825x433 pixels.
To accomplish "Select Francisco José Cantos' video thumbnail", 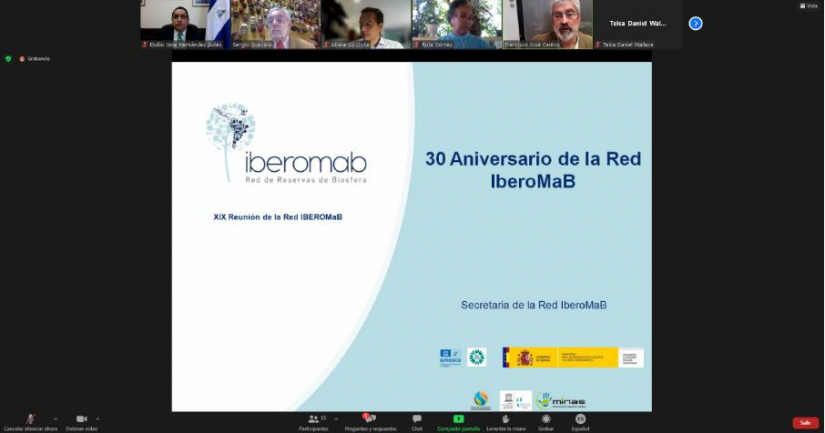I will (x=548, y=24).
